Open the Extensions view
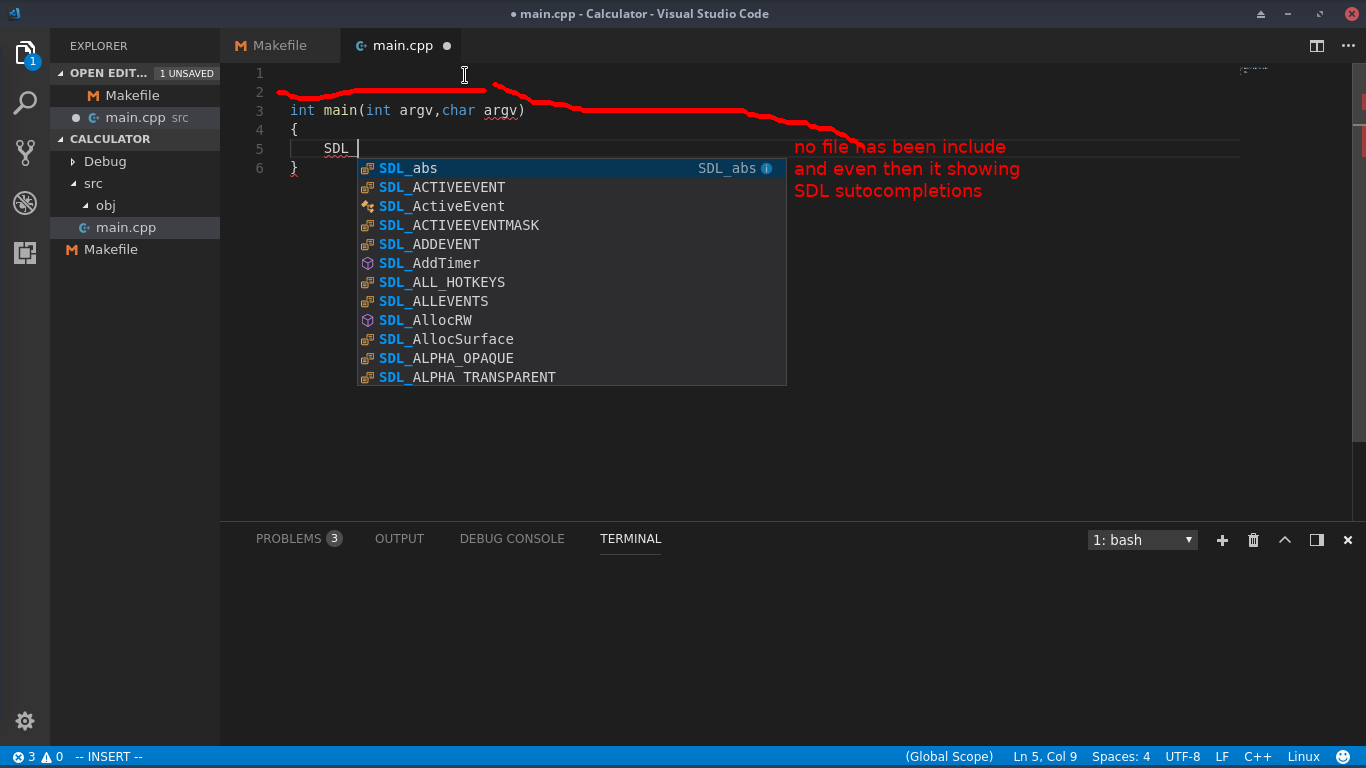 pyautogui.click(x=25, y=253)
